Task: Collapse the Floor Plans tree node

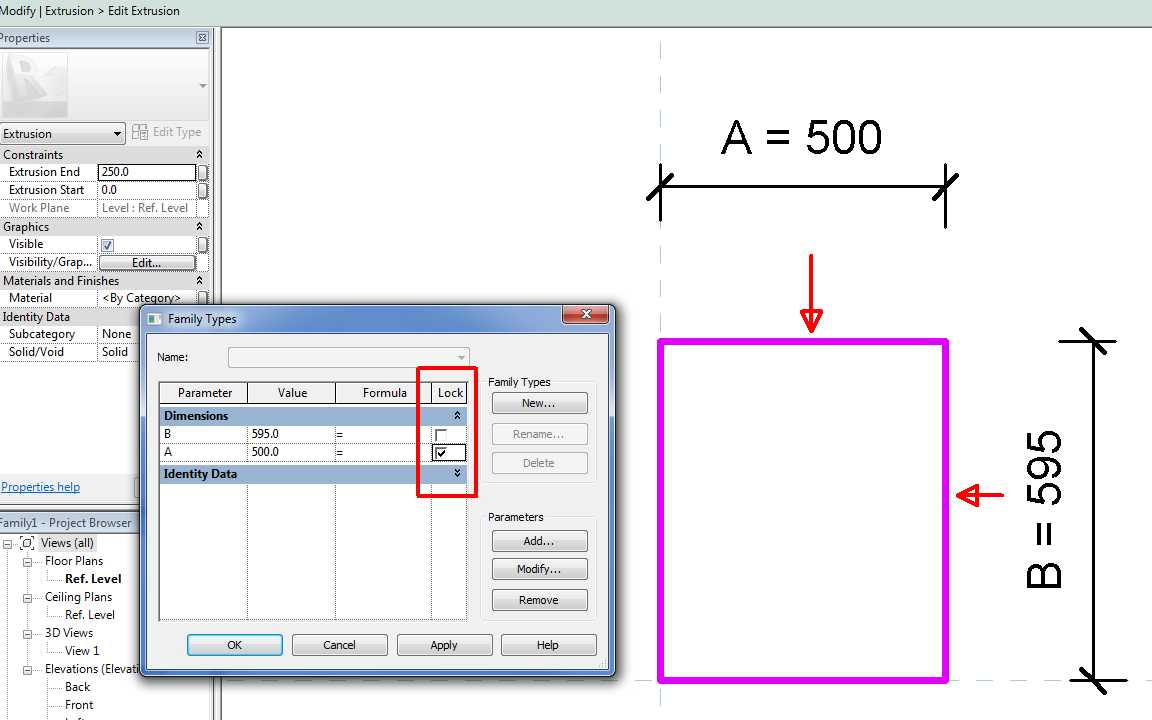Action: (28, 562)
